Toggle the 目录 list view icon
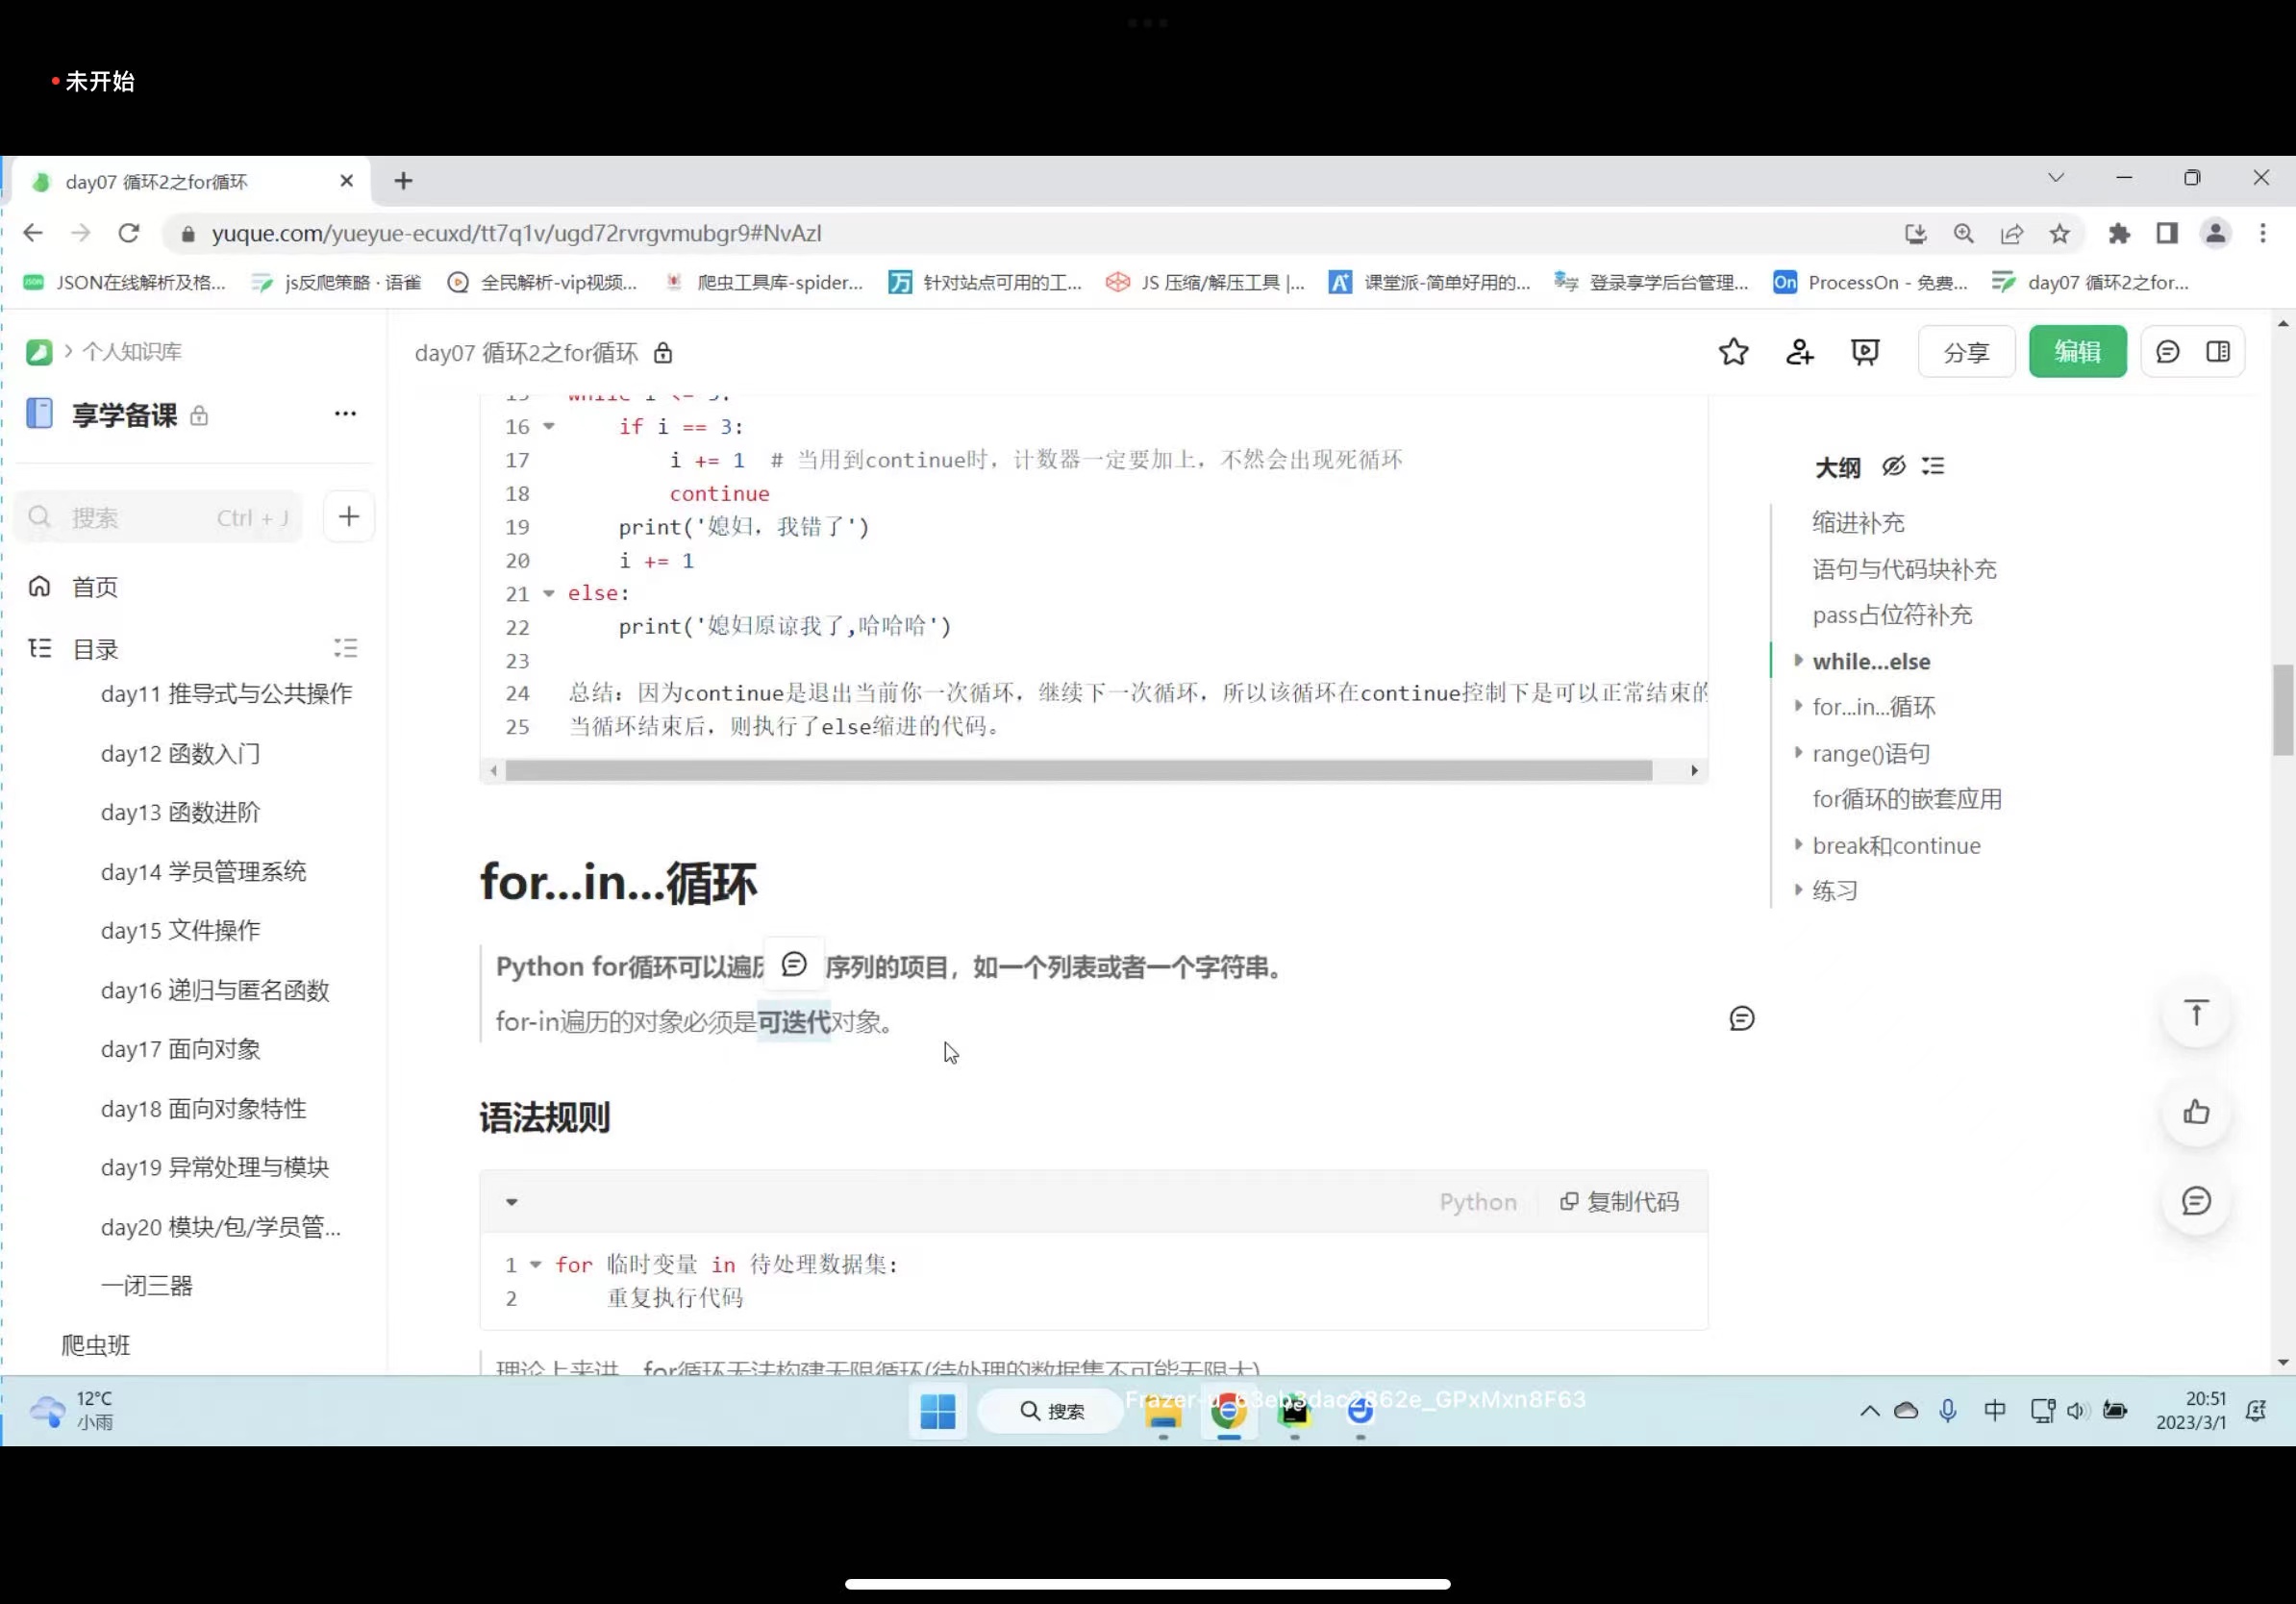The height and width of the screenshot is (1604, 2296). 346,648
